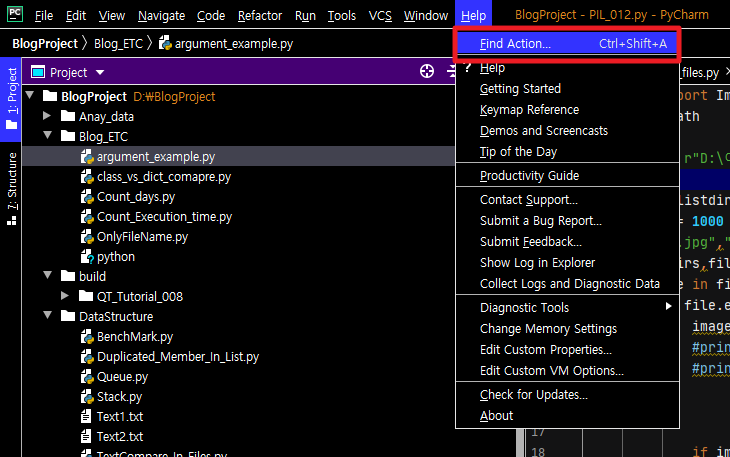Open the About dialog entry
Image resolution: width=730 pixels, height=457 pixels.
coord(568,416)
